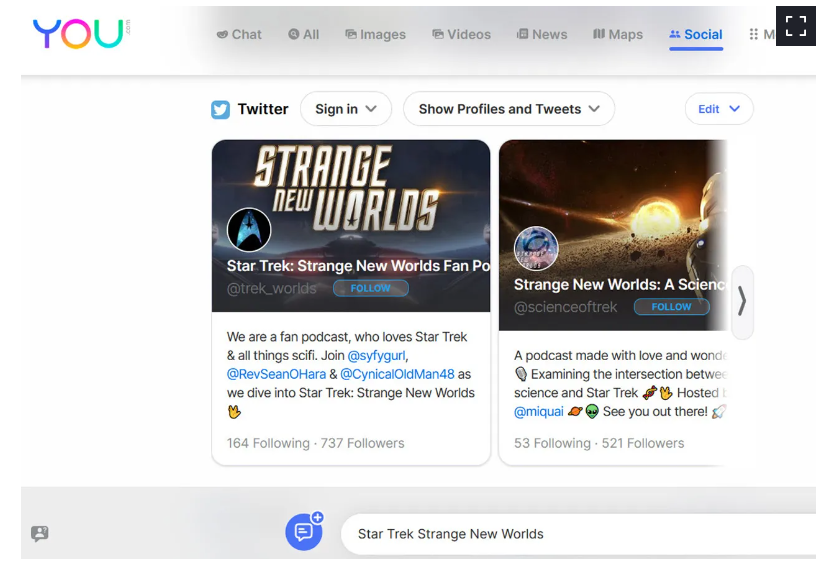Screen dimensions: 822x570
Task: Open the @CynicalOldMan48 mention link
Action: coord(397,374)
